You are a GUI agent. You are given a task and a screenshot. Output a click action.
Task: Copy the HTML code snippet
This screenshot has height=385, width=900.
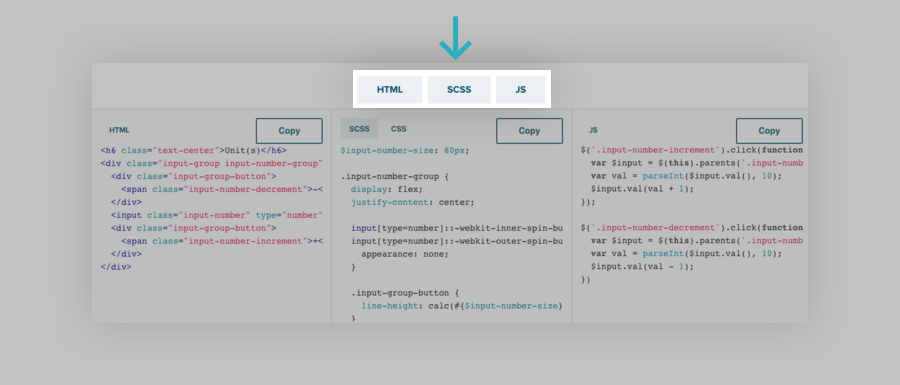(x=289, y=131)
